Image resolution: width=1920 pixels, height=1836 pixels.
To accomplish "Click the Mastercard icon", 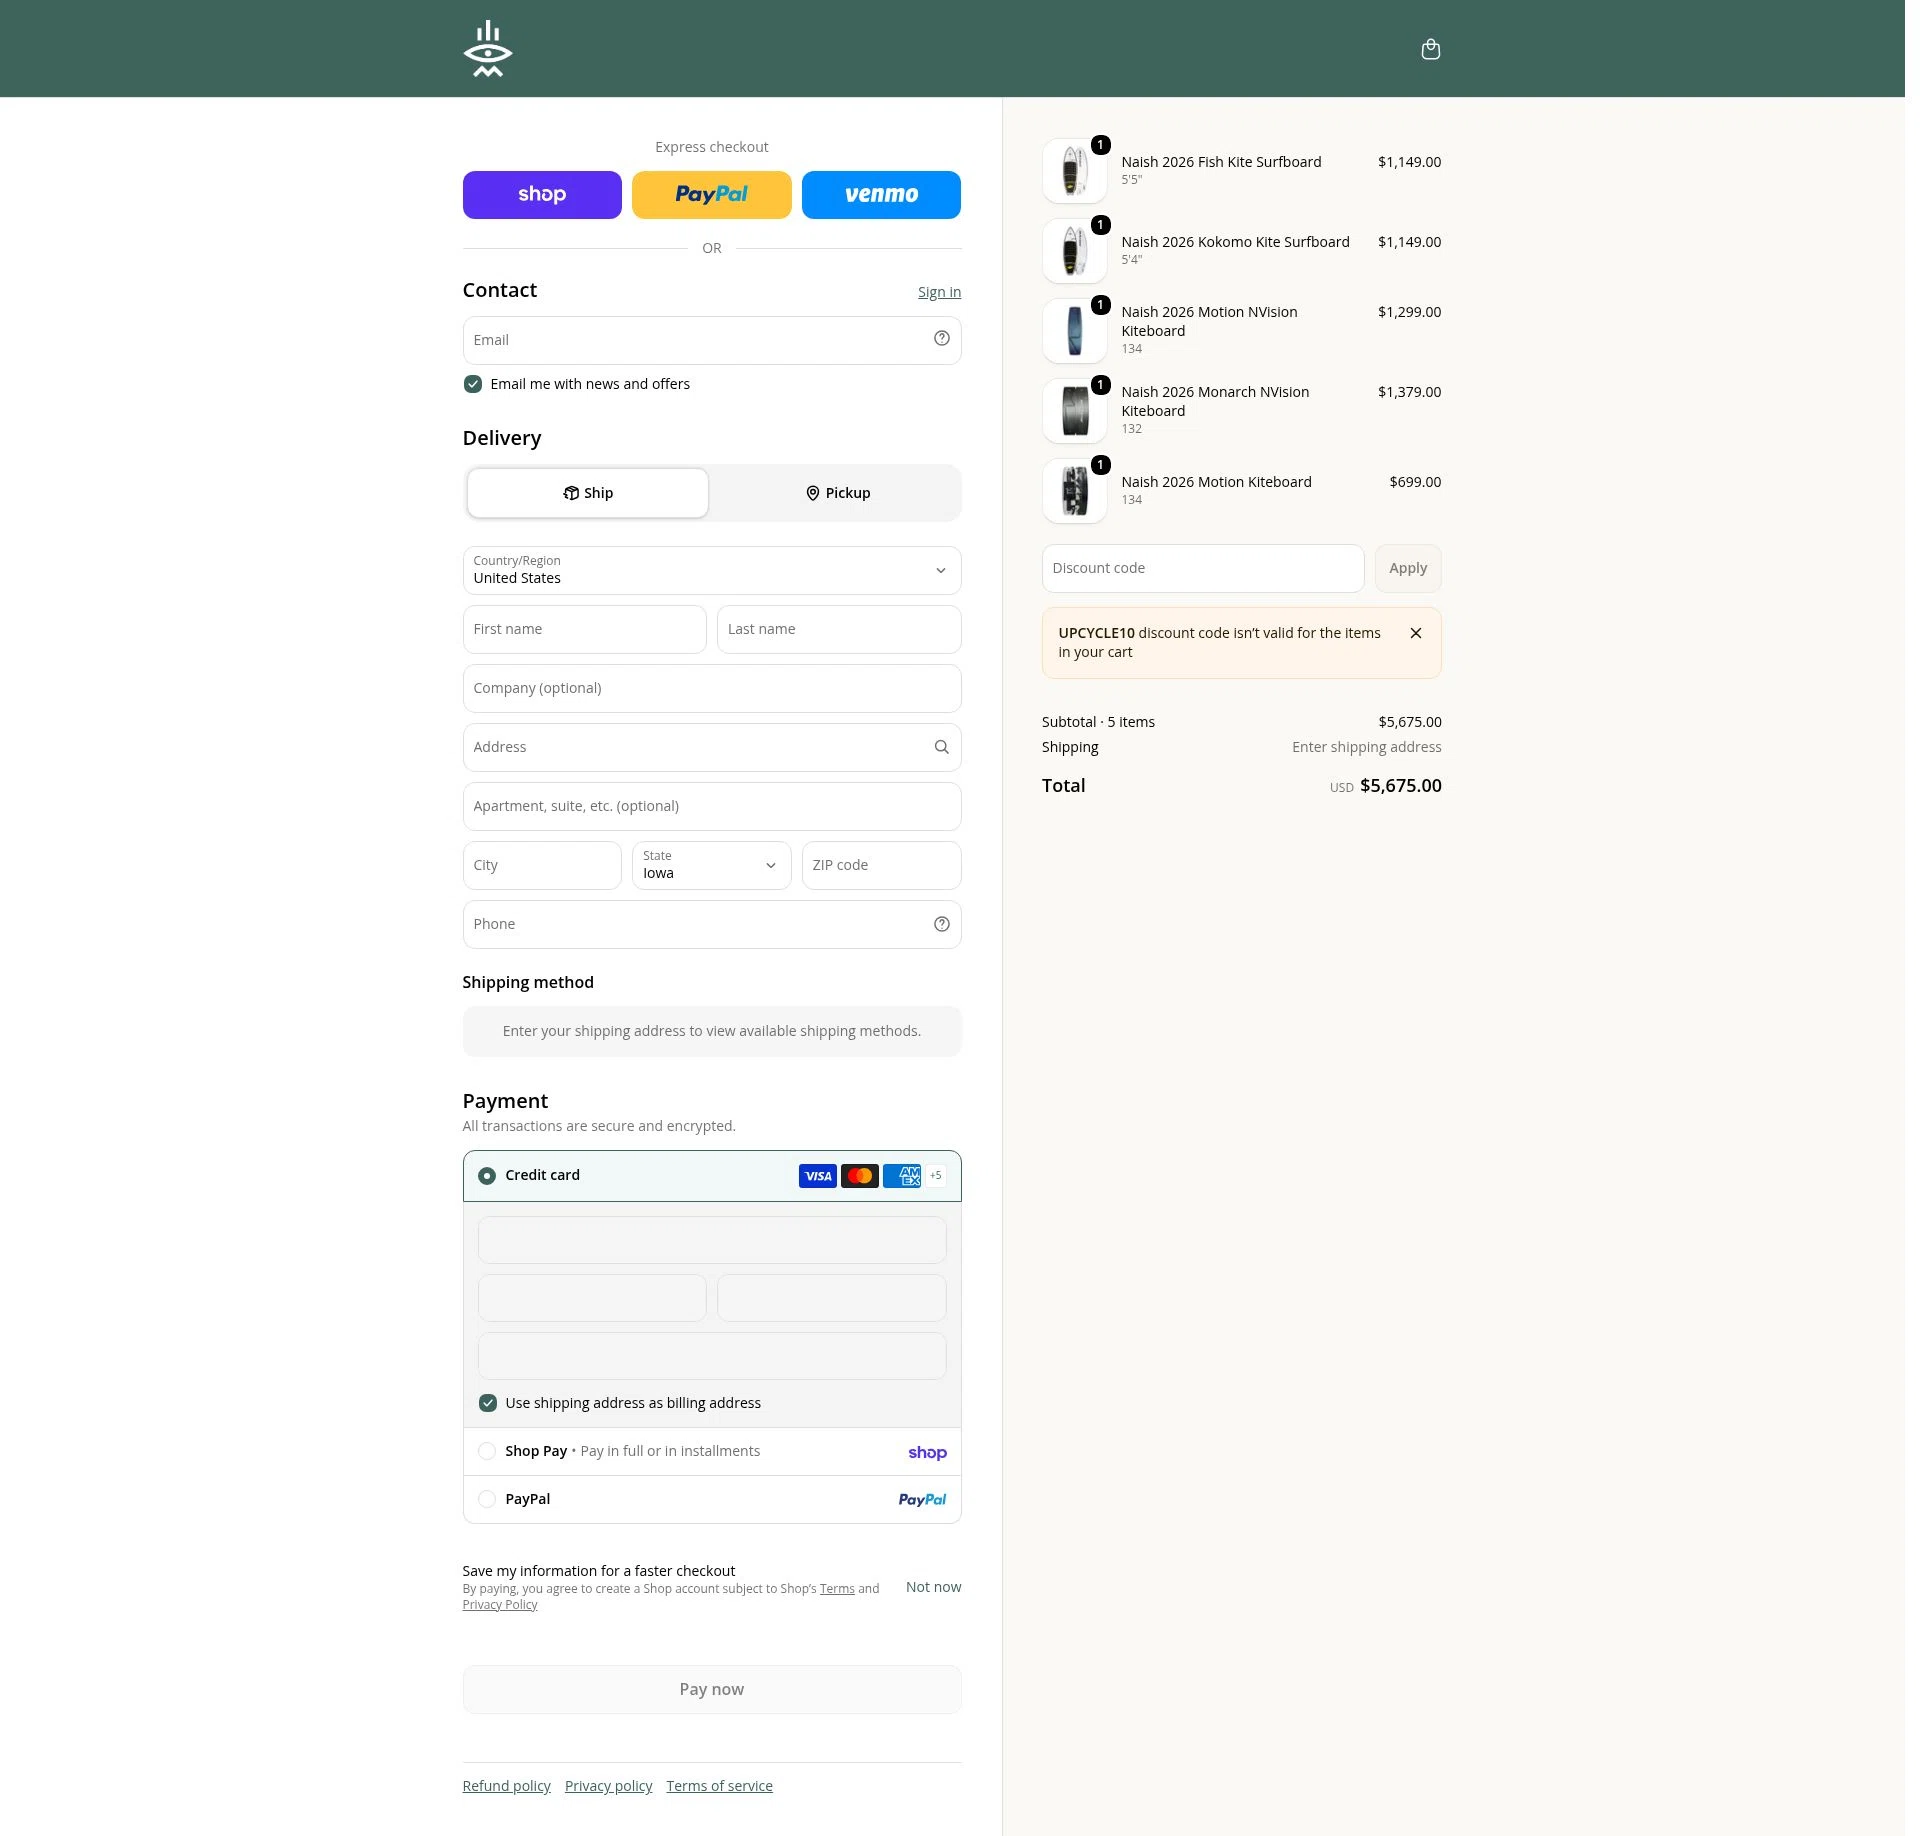I will point(860,1176).
